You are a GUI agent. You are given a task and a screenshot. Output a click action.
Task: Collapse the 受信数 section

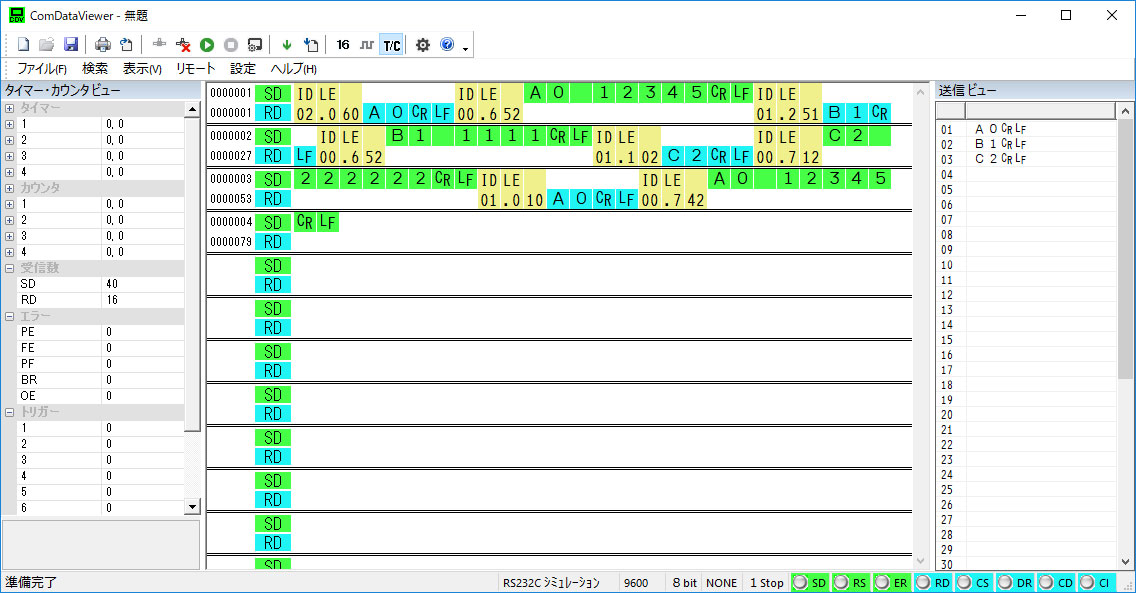(10, 268)
